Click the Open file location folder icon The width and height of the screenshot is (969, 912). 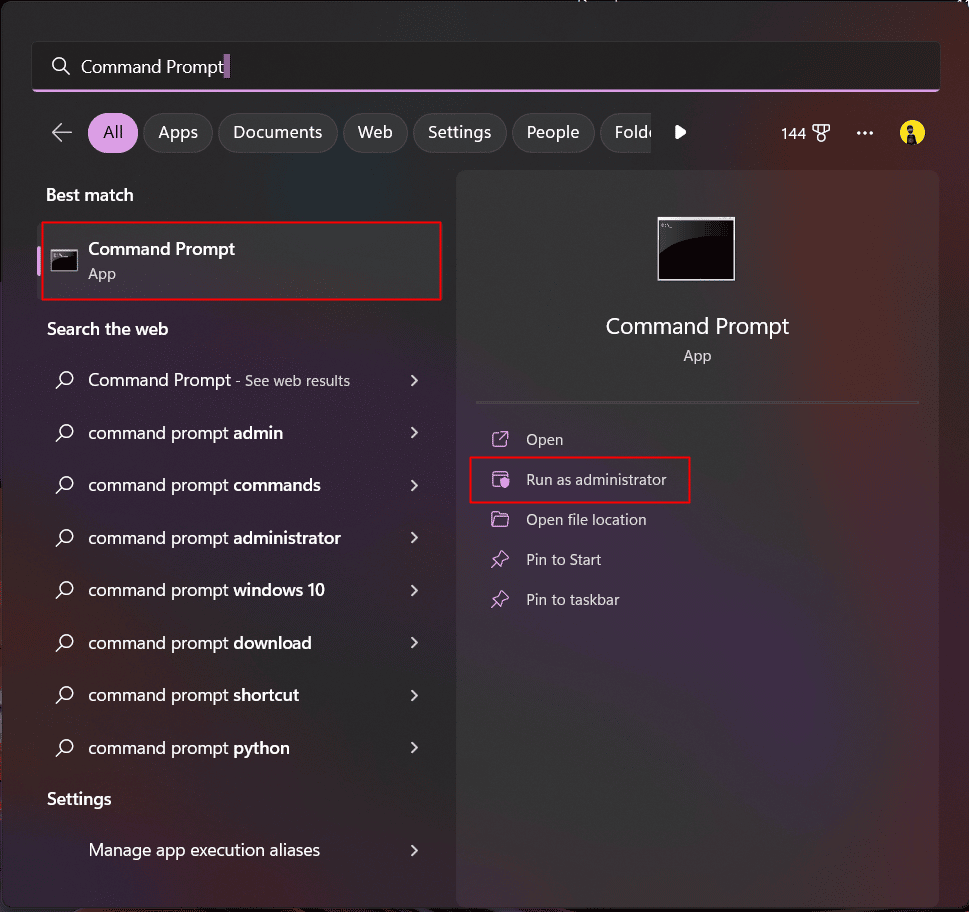(x=500, y=520)
